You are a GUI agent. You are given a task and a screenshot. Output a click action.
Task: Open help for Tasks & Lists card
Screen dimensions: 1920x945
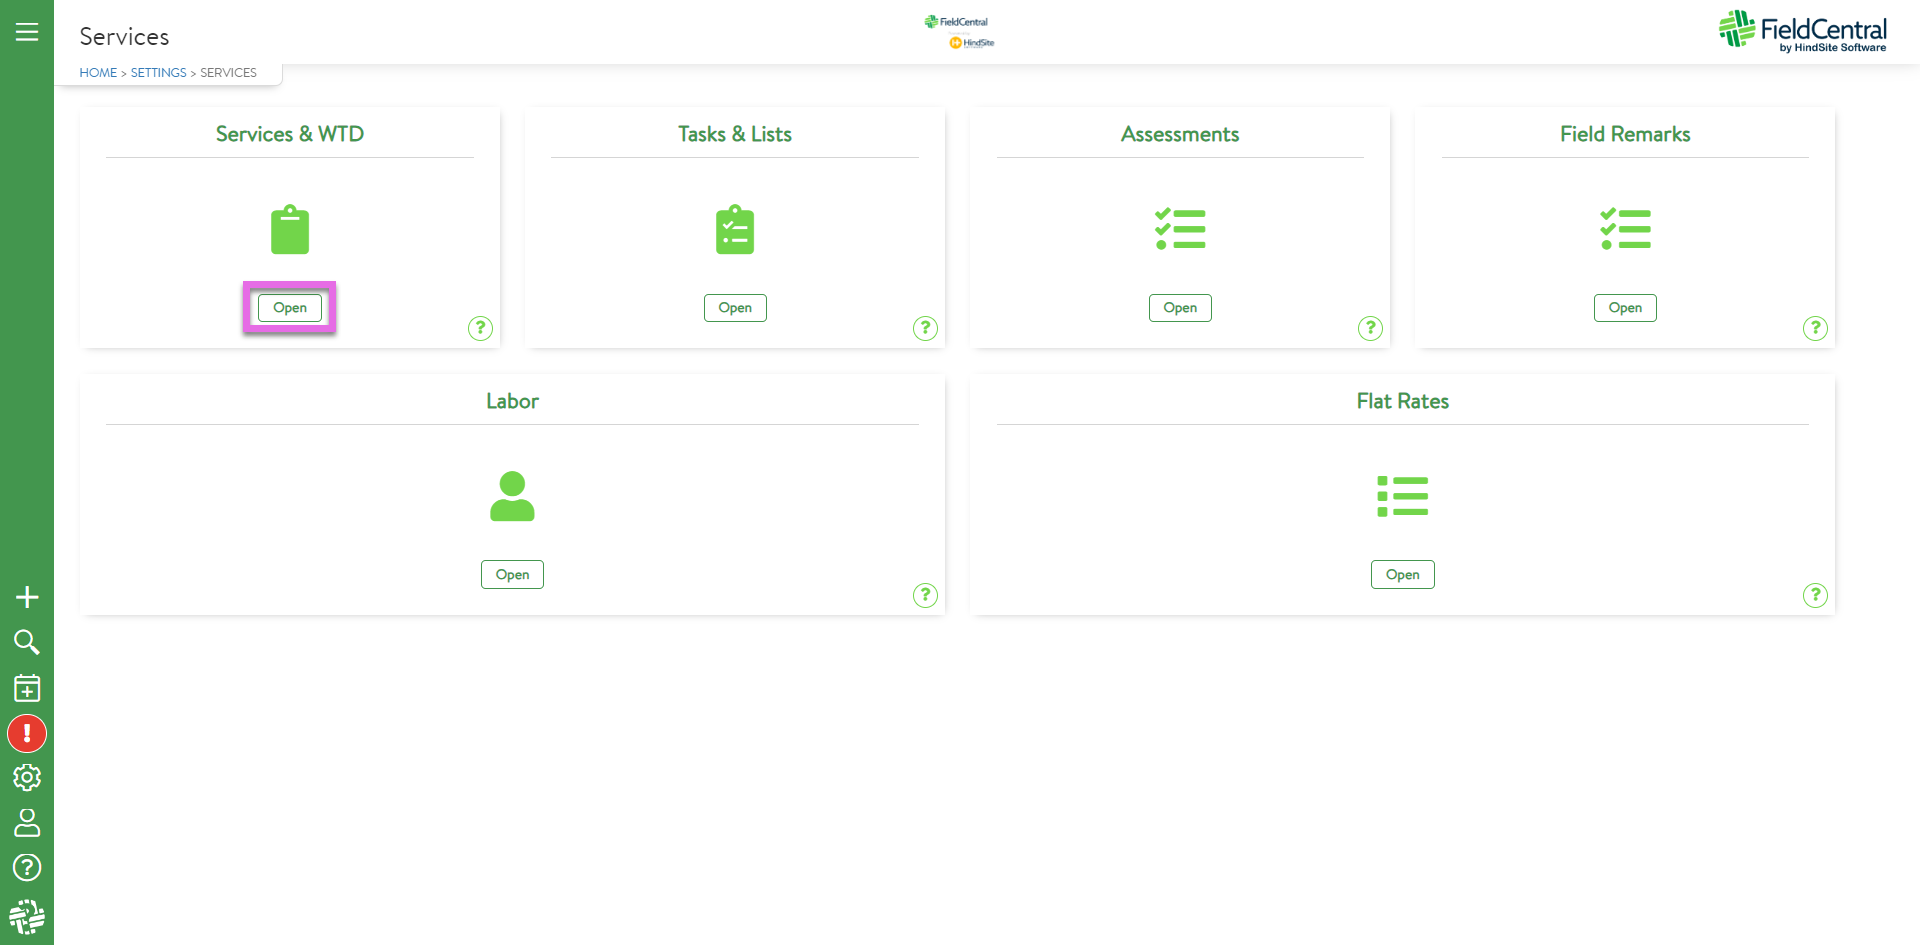coord(925,328)
